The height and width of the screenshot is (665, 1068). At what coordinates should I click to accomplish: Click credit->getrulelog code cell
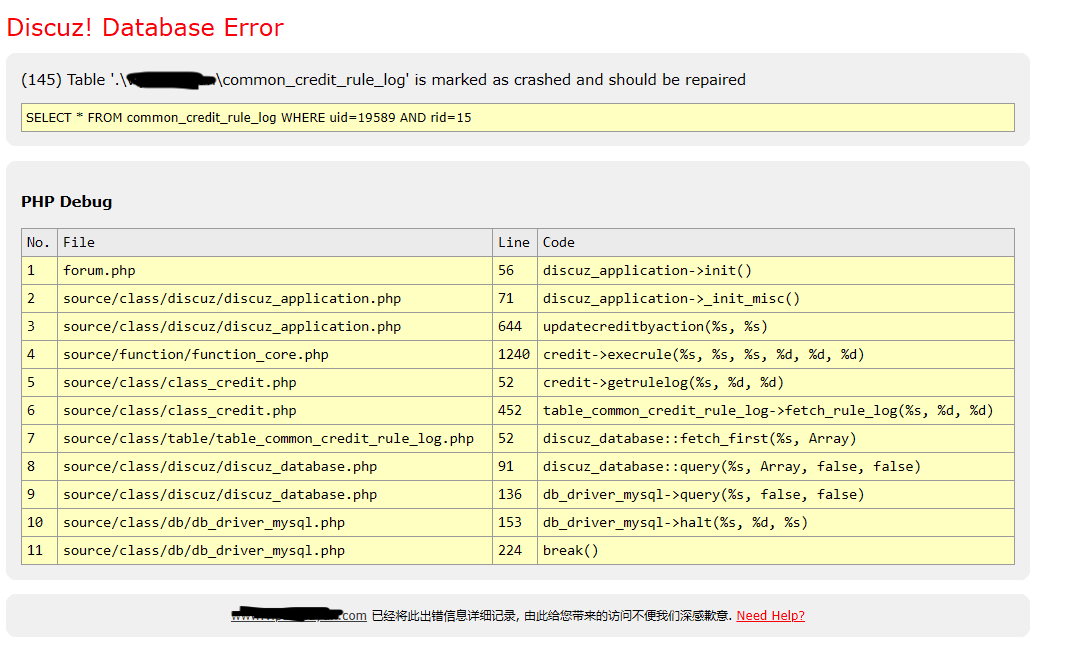click(776, 382)
